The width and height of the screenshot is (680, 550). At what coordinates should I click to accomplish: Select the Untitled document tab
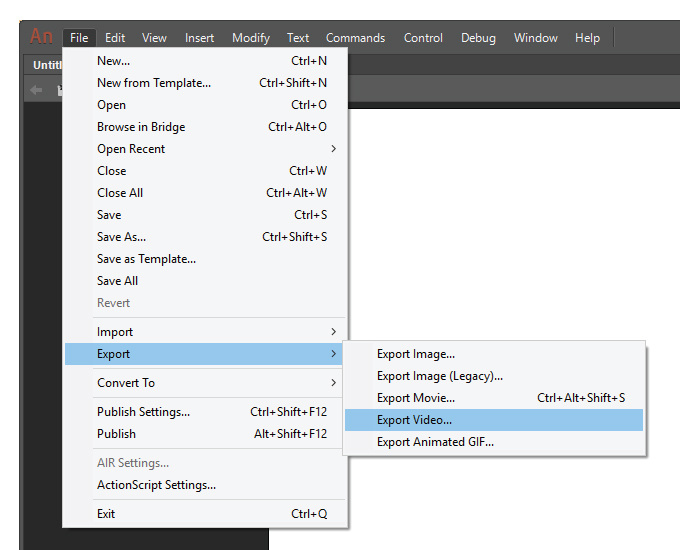44,64
